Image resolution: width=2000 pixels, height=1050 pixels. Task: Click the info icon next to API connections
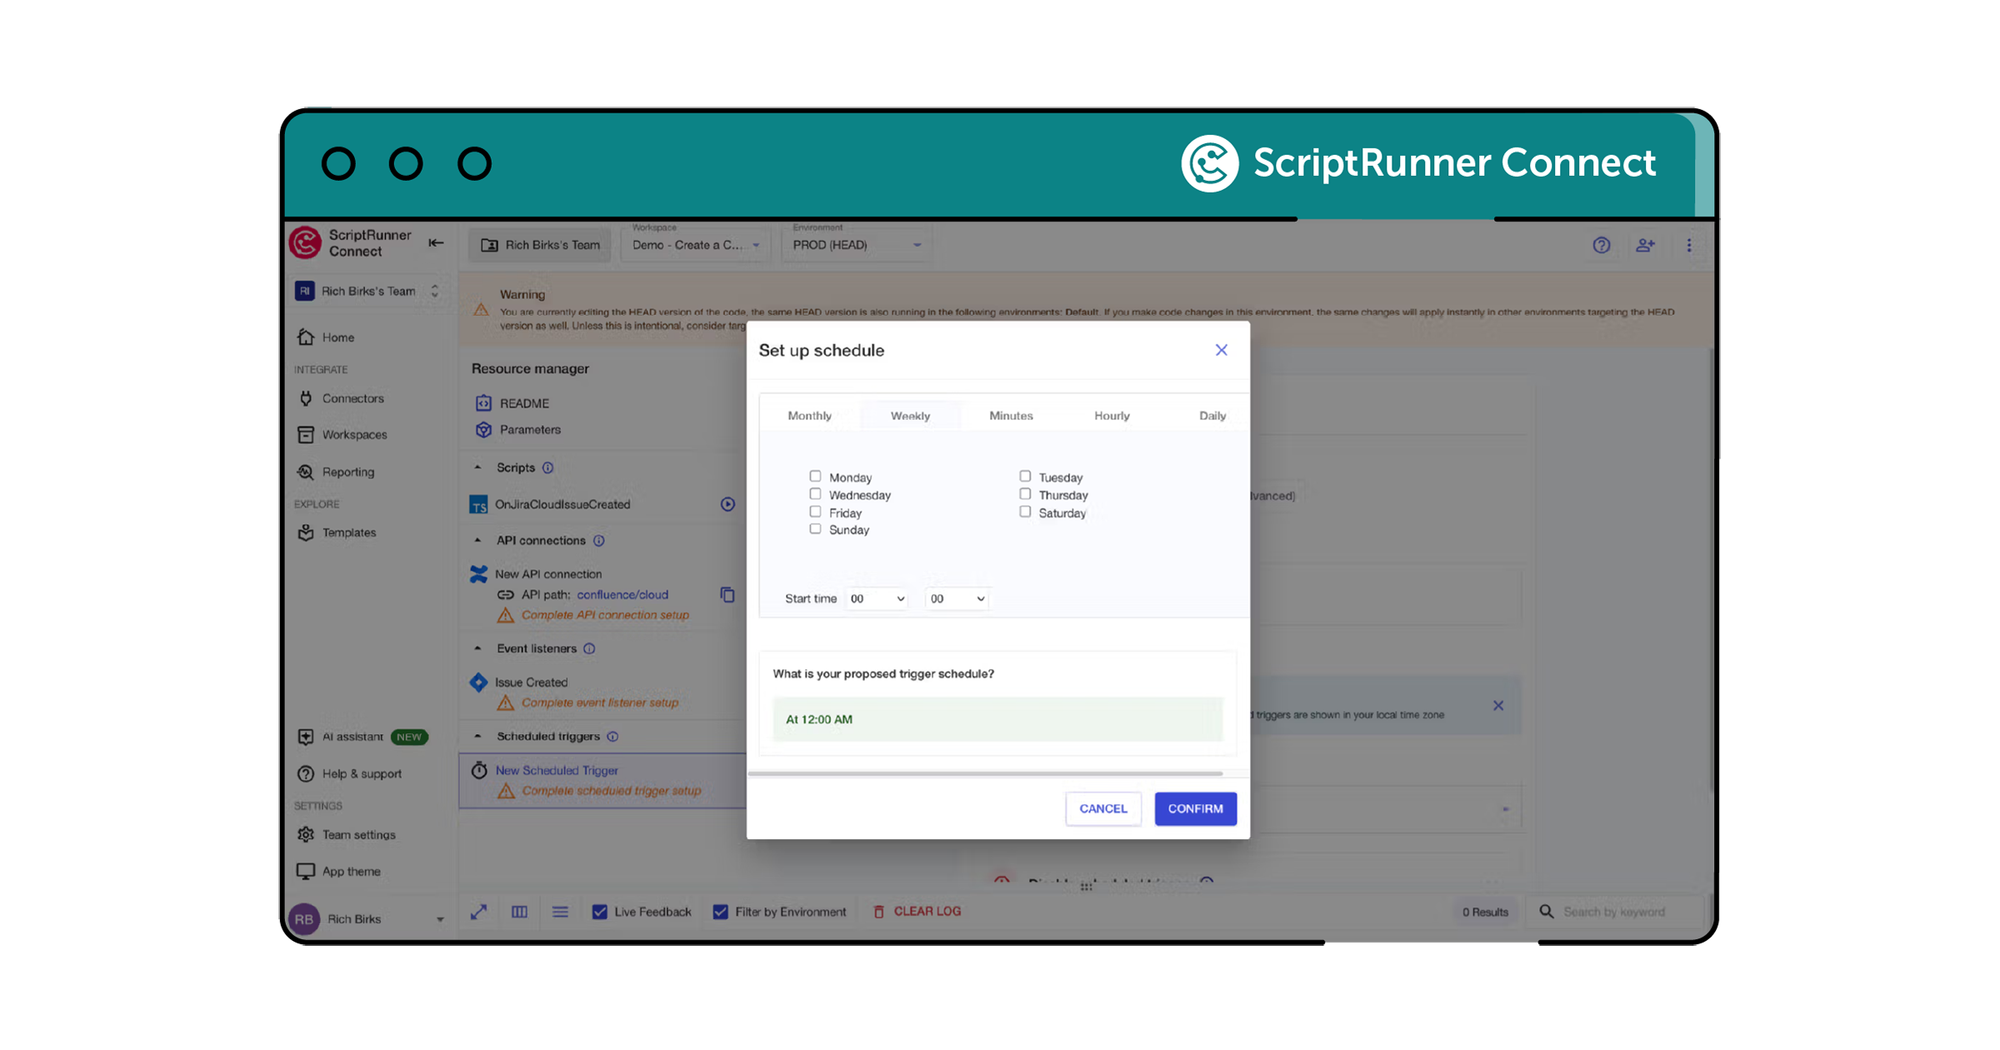(x=599, y=541)
